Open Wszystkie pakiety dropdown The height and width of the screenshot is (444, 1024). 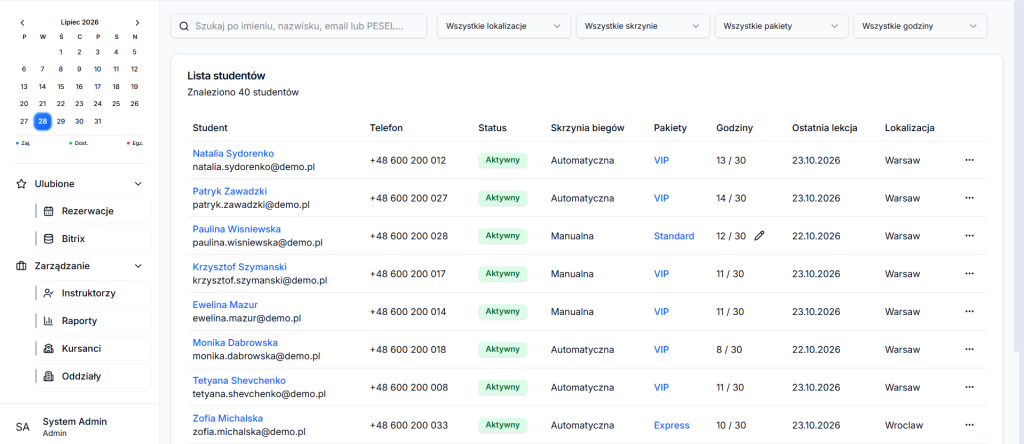[x=782, y=26]
